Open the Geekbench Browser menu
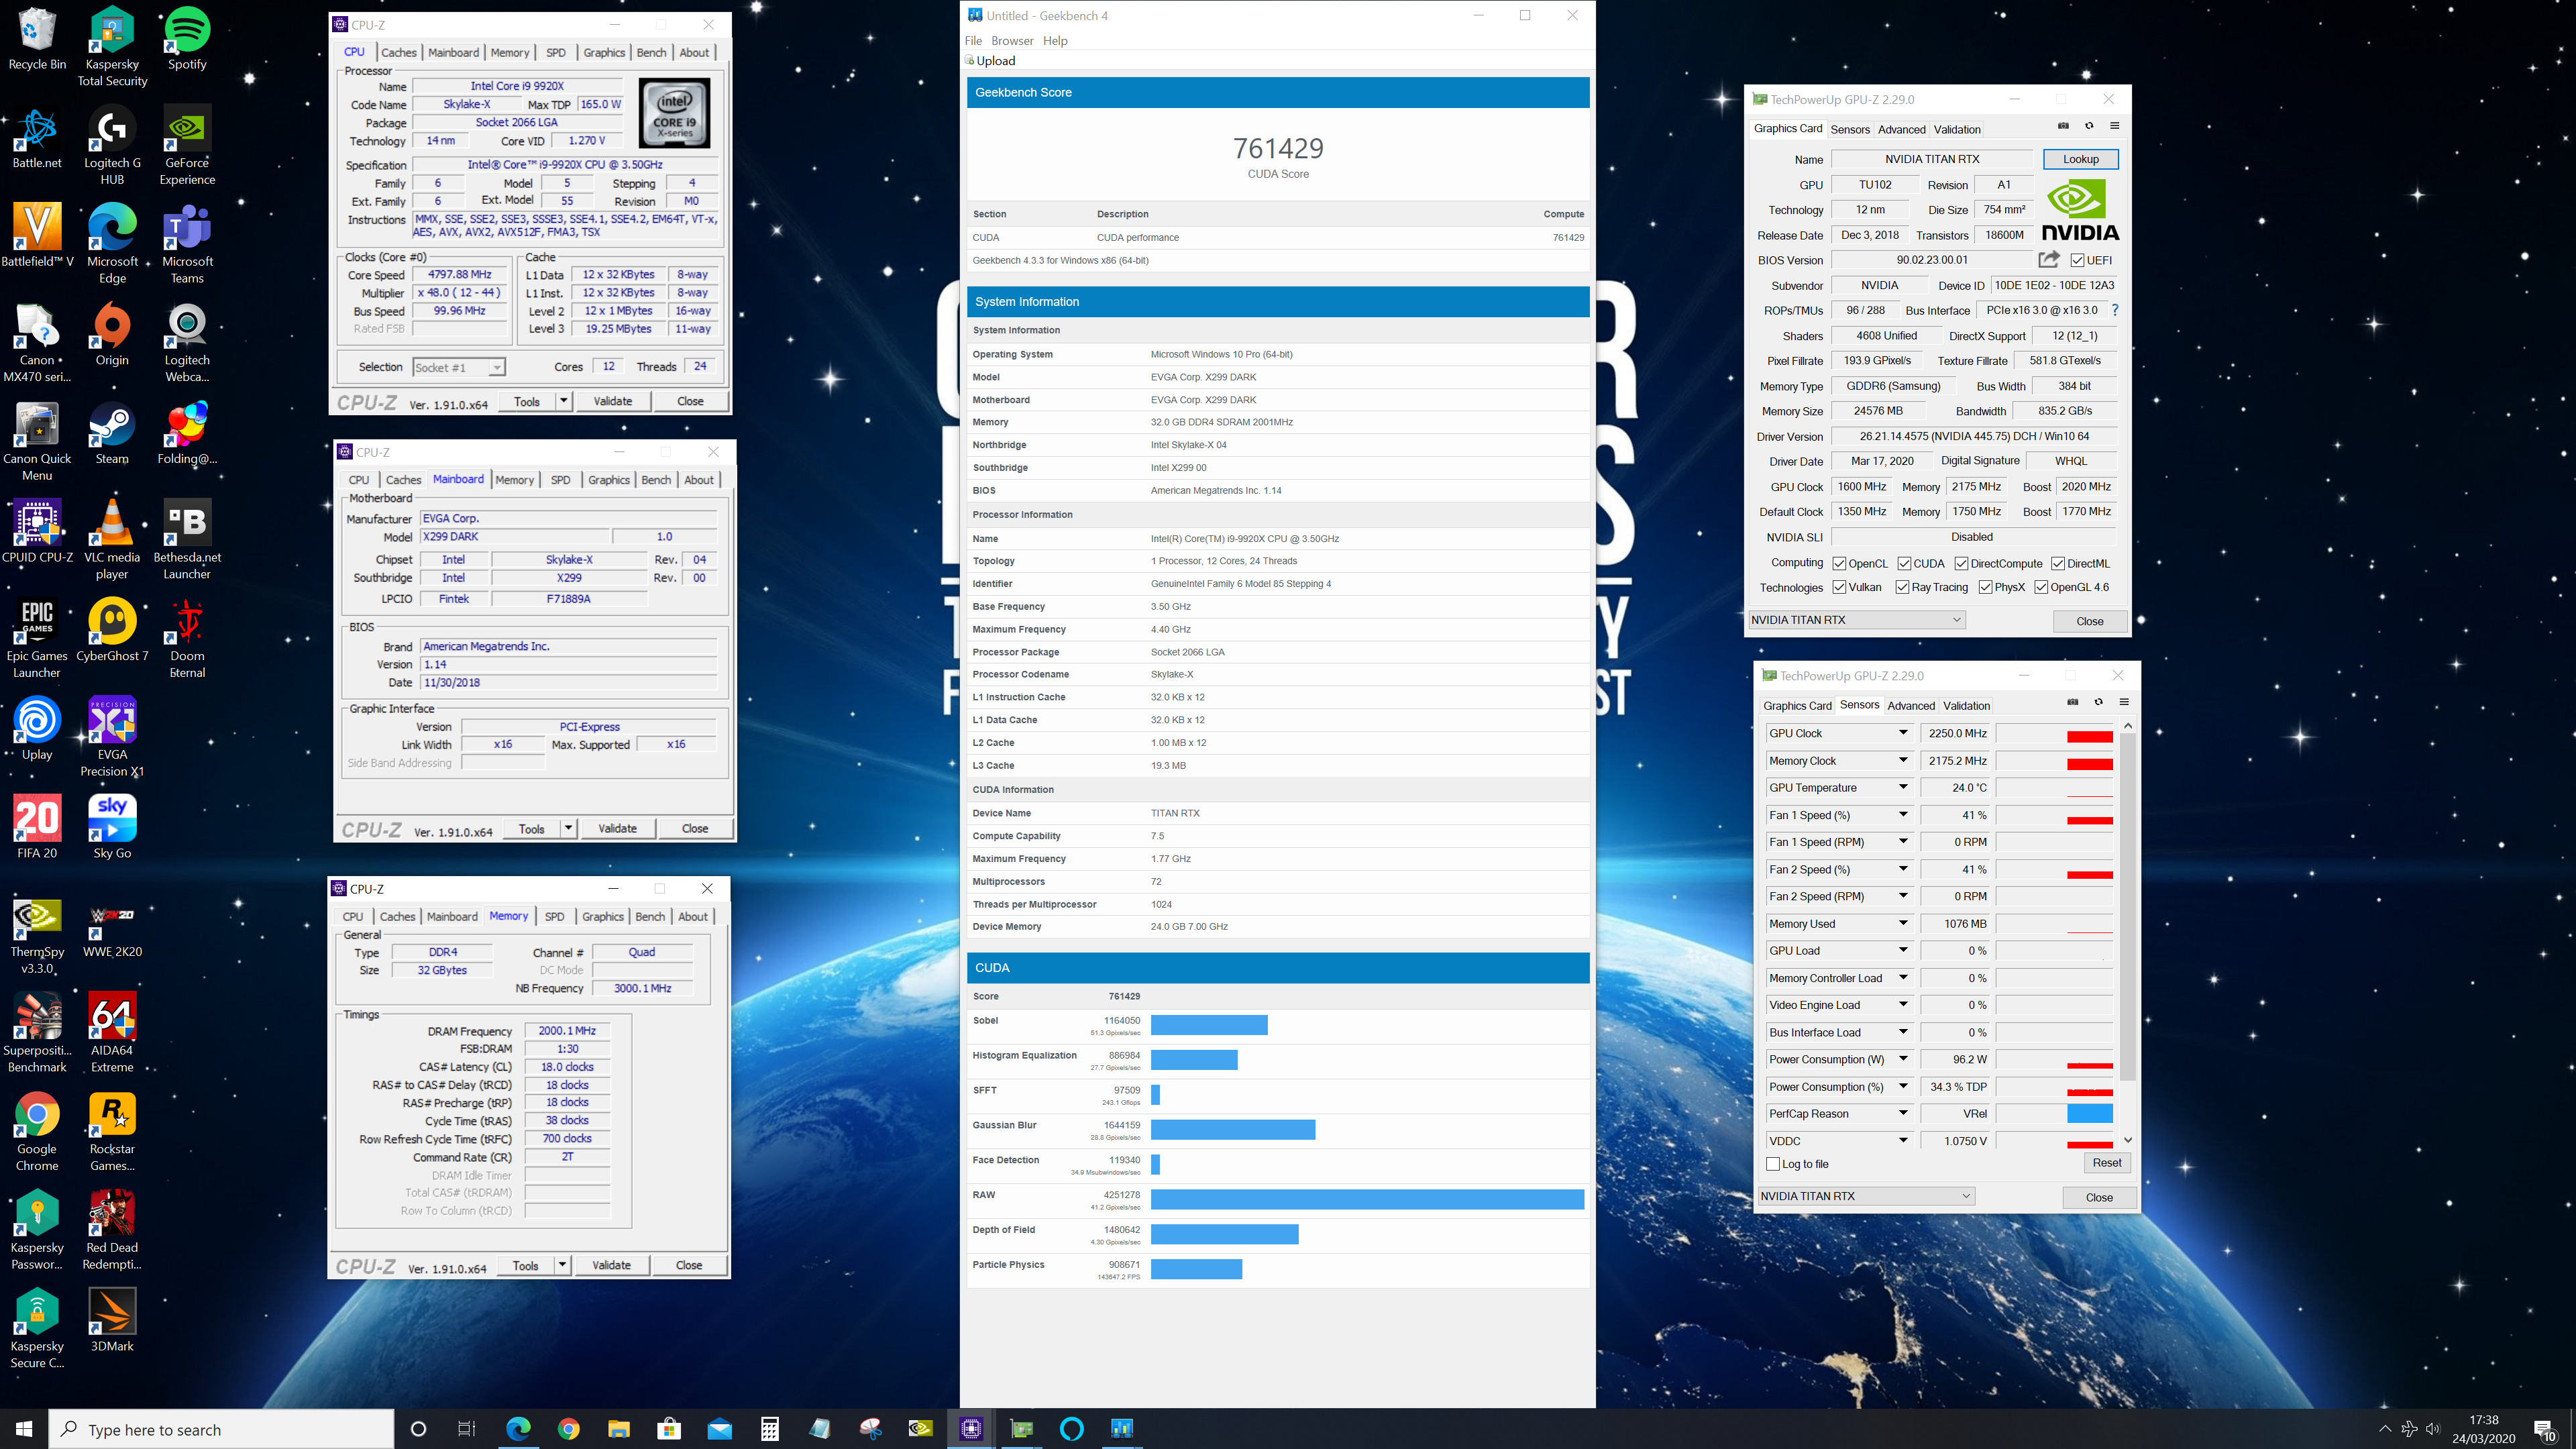This screenshot has height=1449, width=2576. pos(1012,41)
